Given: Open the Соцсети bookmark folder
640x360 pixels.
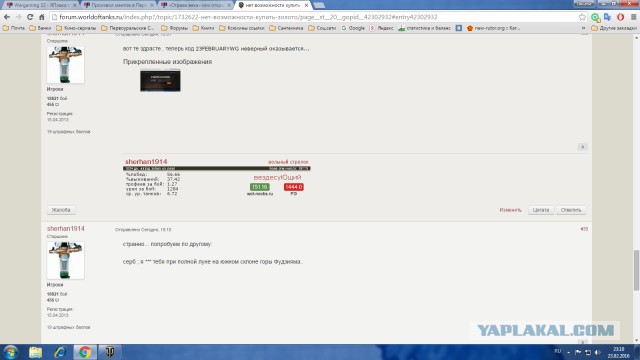Looking at the screenshot, I should click(x=322, y=28).
